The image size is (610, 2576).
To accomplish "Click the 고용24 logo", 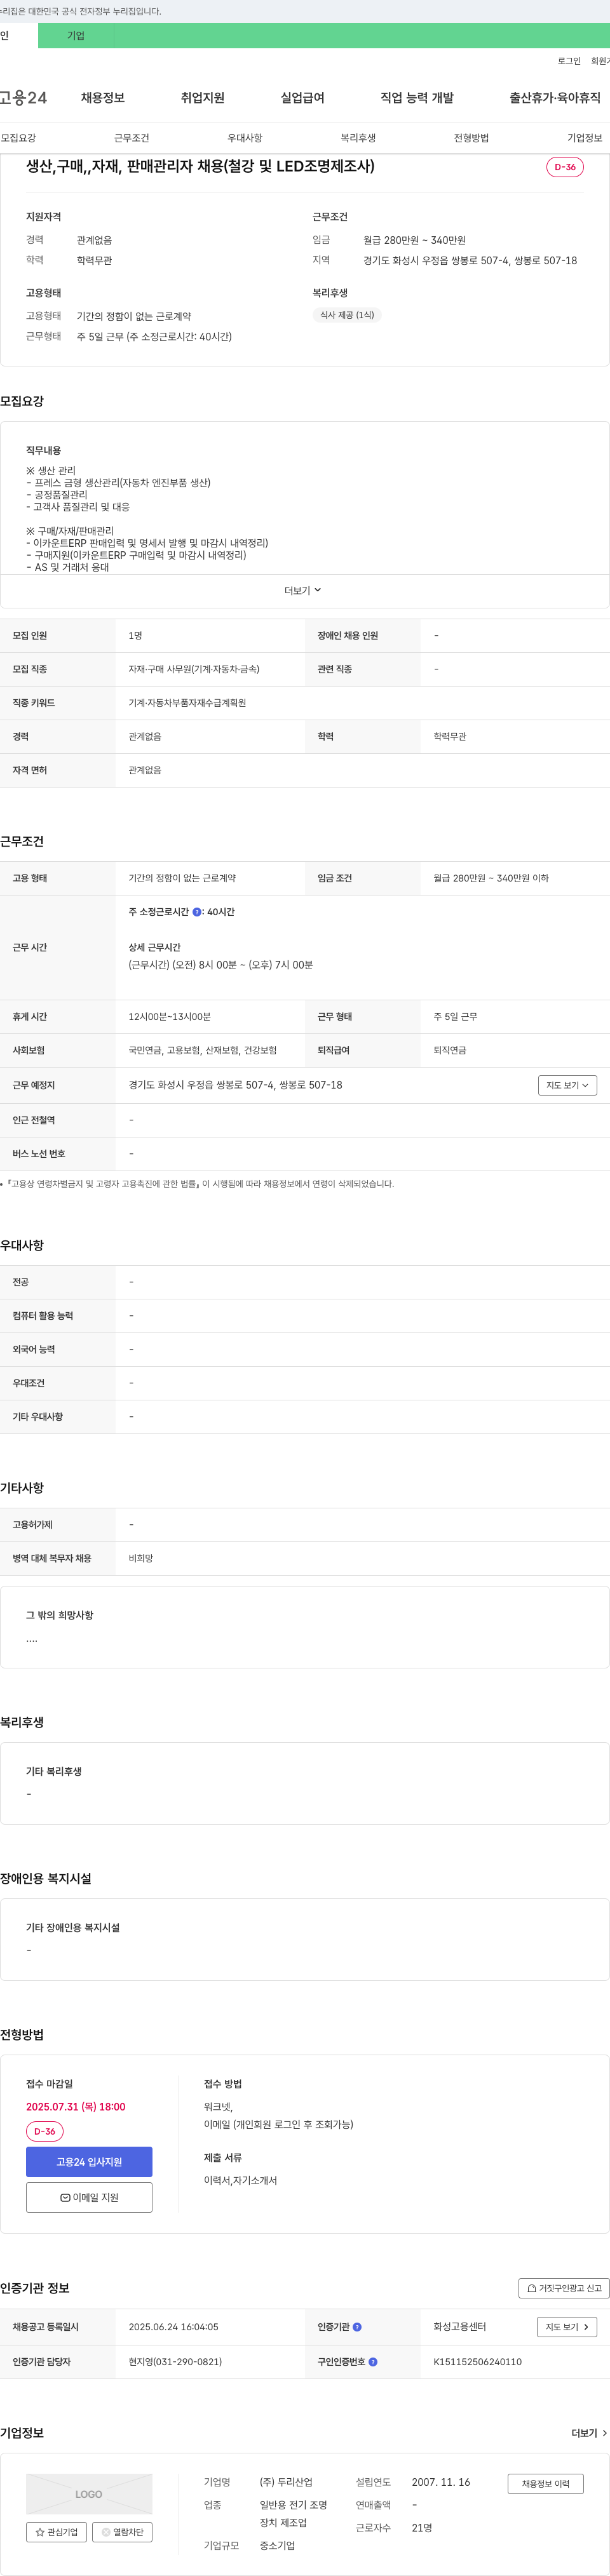I will pyautogui.click(x=23, y=98).
